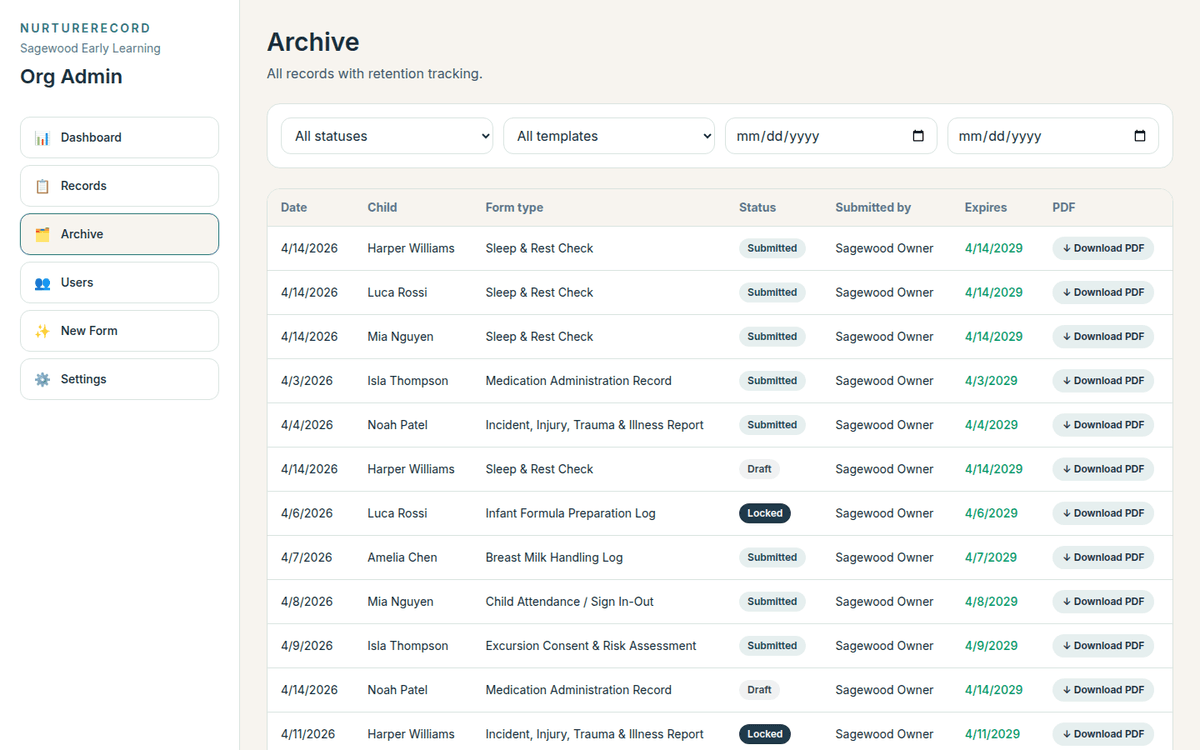Click the green 4/3/2029 expiry date link
The image size is (1200, 750).
click(990, 380)
